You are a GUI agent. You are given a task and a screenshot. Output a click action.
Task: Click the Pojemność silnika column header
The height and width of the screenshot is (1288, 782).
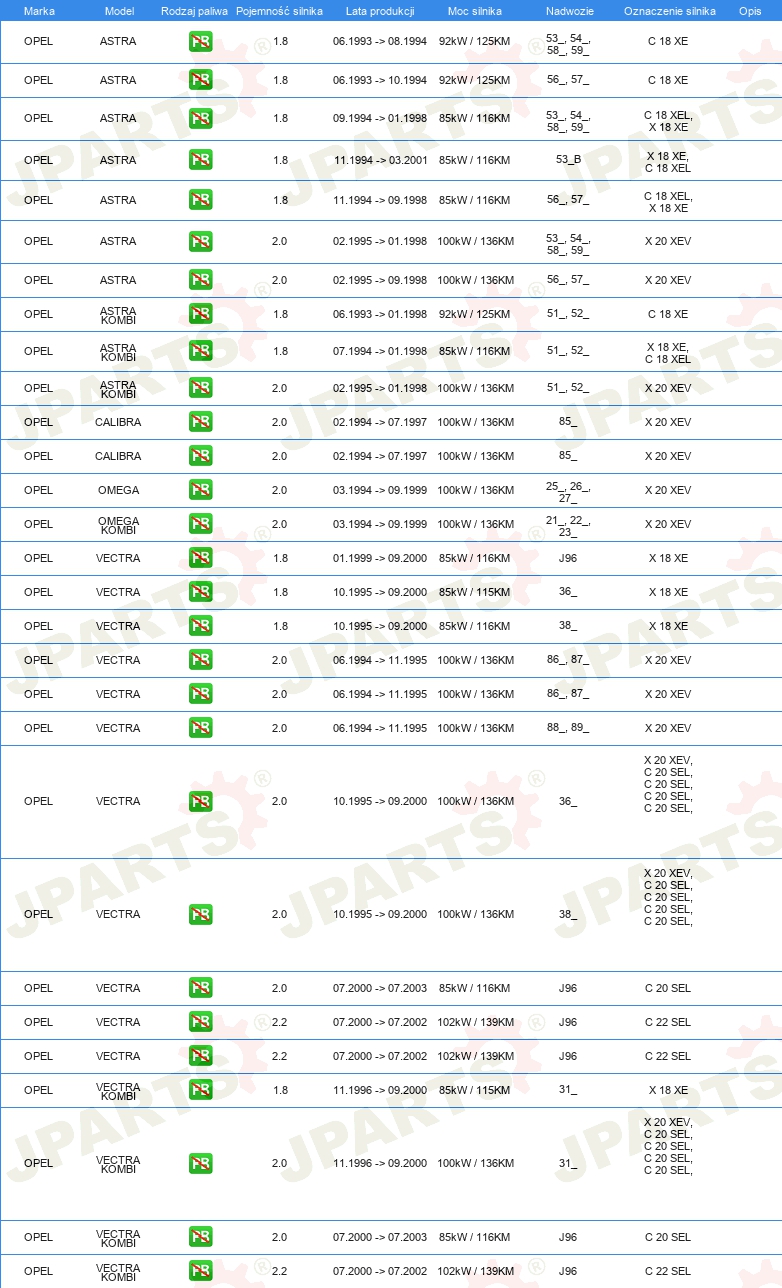click(x=279, y=10)
